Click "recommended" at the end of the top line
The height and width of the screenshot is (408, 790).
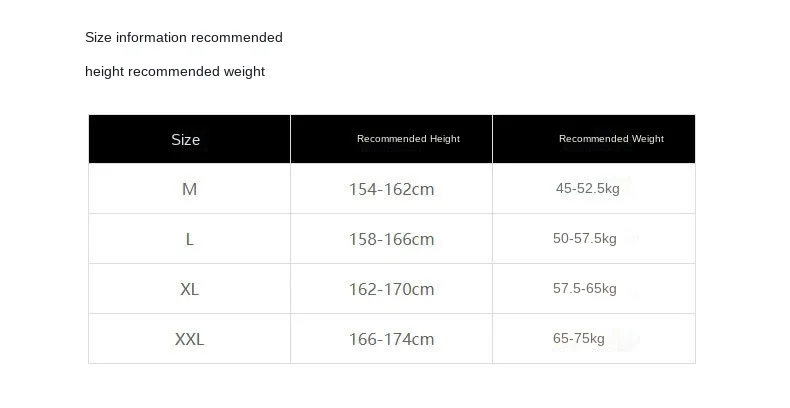[x=237, y=38]
